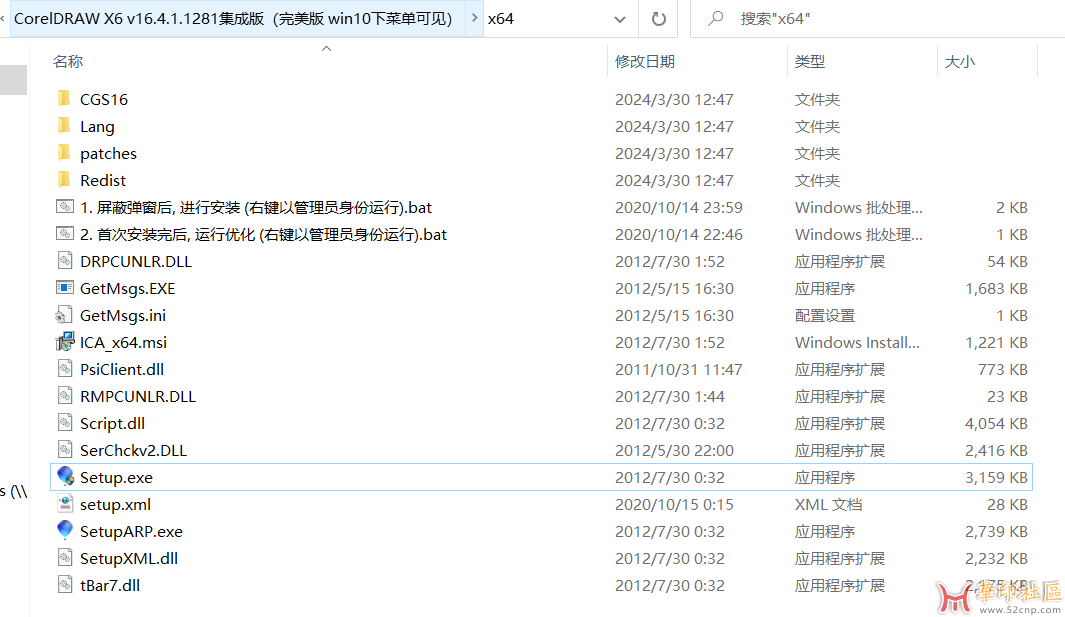Select the SetupXML.dll file icon
The image size is (1065, 617).
(65, 558)
